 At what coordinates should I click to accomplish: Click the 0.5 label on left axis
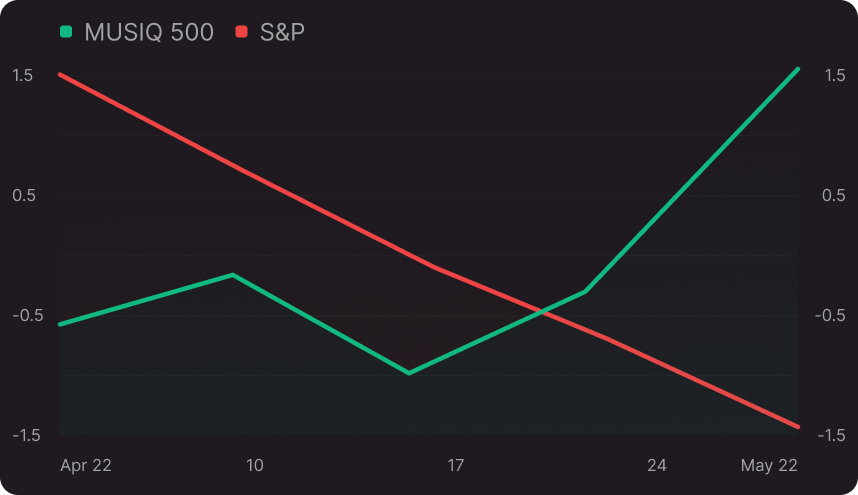click(23, 195)
